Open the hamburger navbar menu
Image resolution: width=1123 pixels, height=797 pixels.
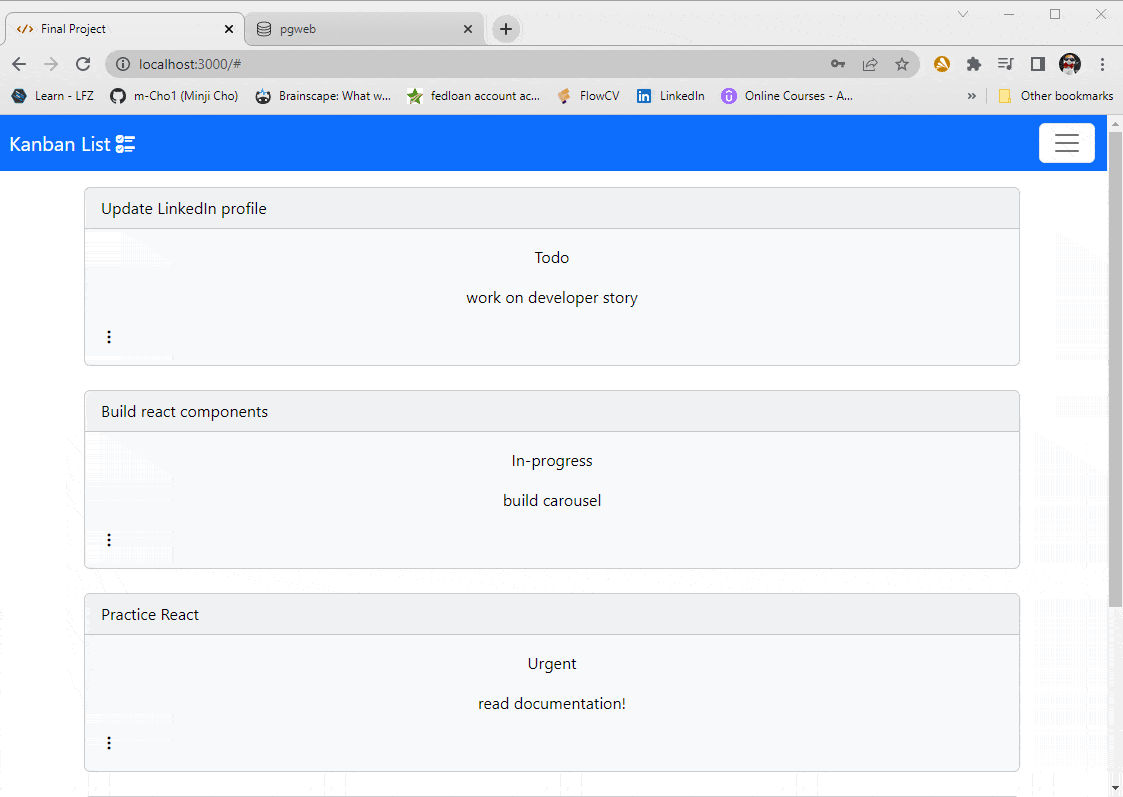(1066, 143)
